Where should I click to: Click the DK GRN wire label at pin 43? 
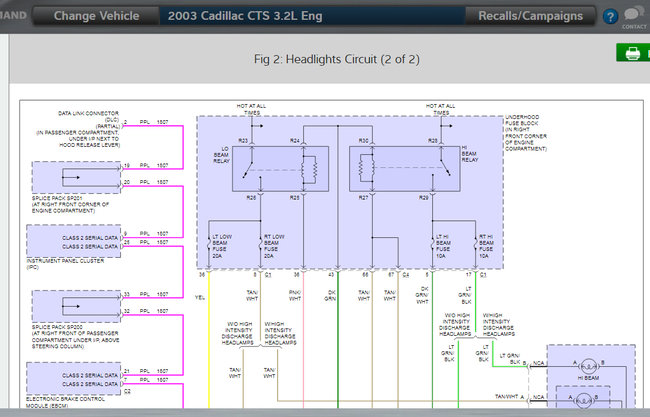tap(330, 296)
